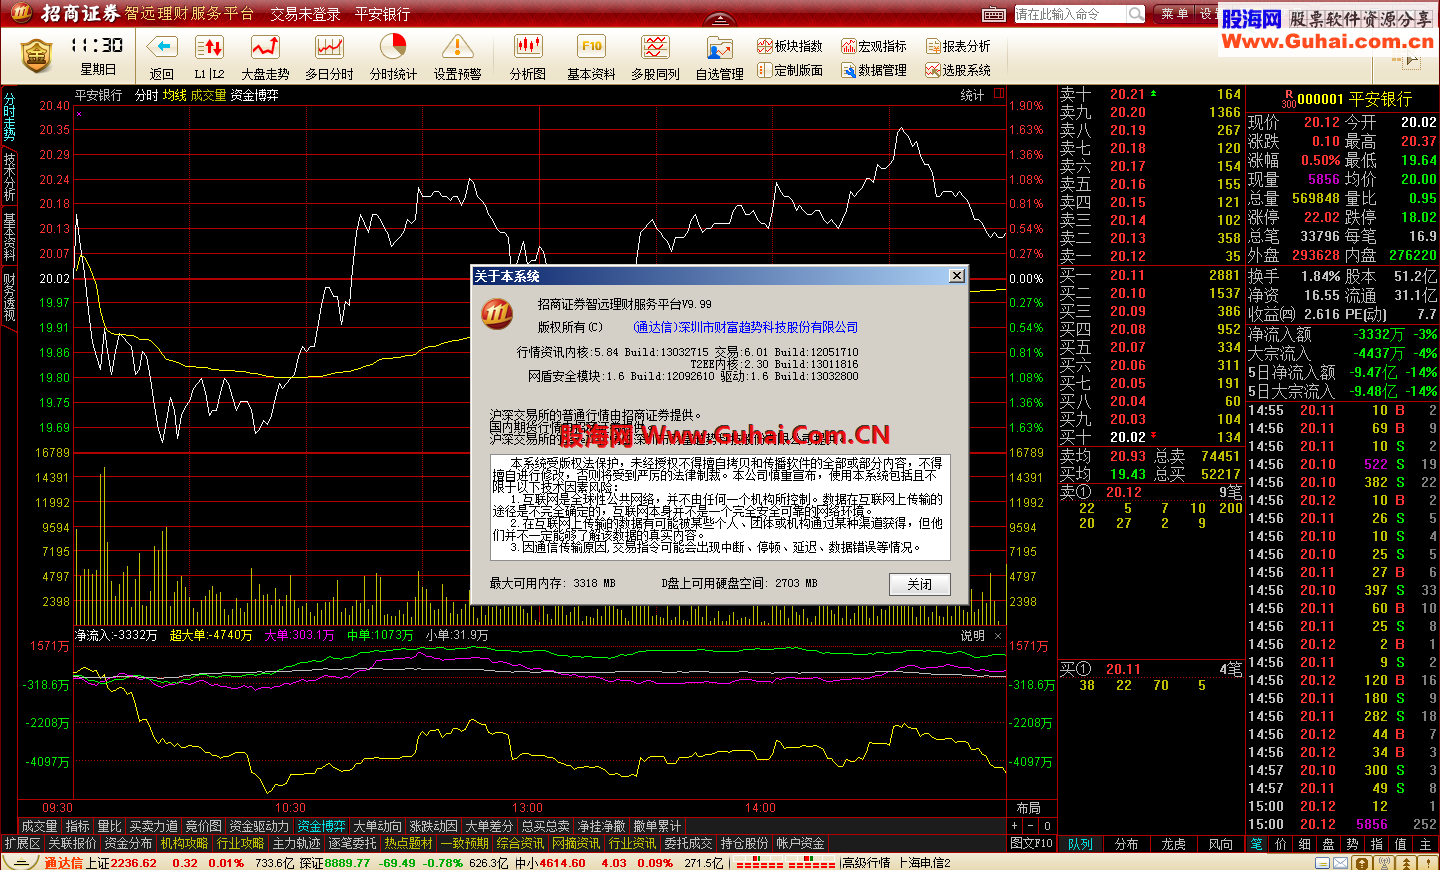The image size is (1440, 870).
Task: Click 持仓股份 bottom tab
Action: [x=745, y=844]
